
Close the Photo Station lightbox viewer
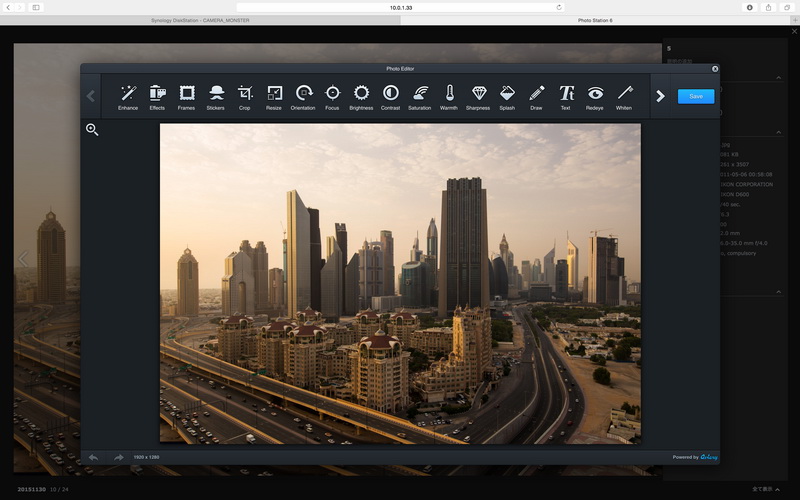click(x=794, y=31)
